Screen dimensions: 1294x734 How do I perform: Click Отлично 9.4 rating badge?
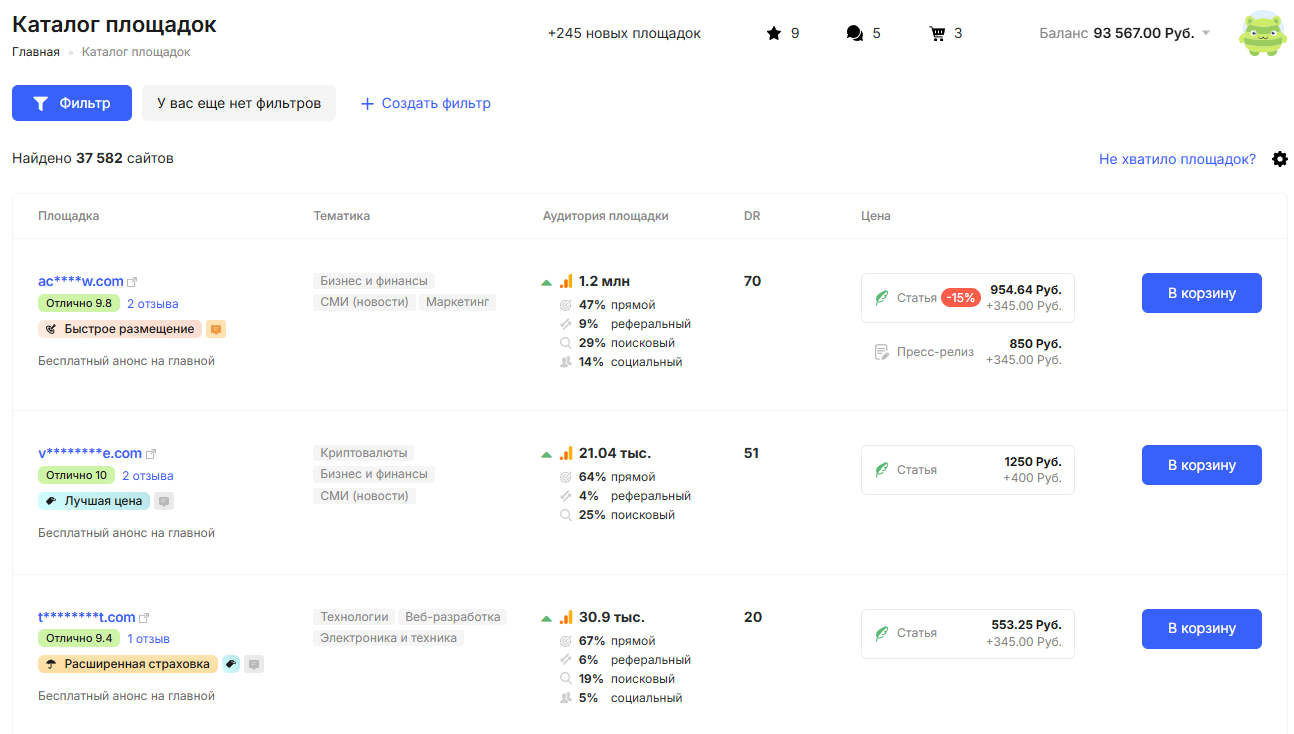[80, 638]
